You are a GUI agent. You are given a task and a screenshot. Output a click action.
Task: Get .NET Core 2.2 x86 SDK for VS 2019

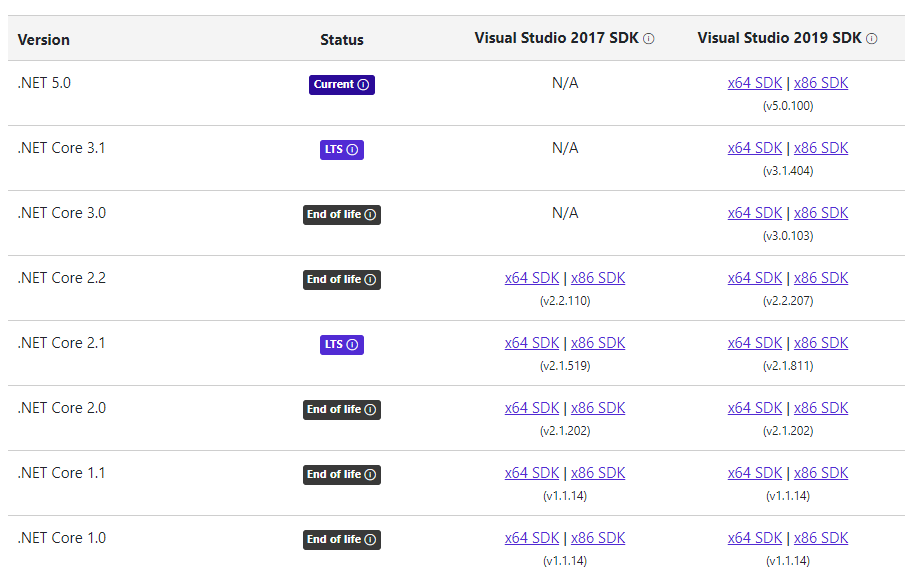click(821, 278)
